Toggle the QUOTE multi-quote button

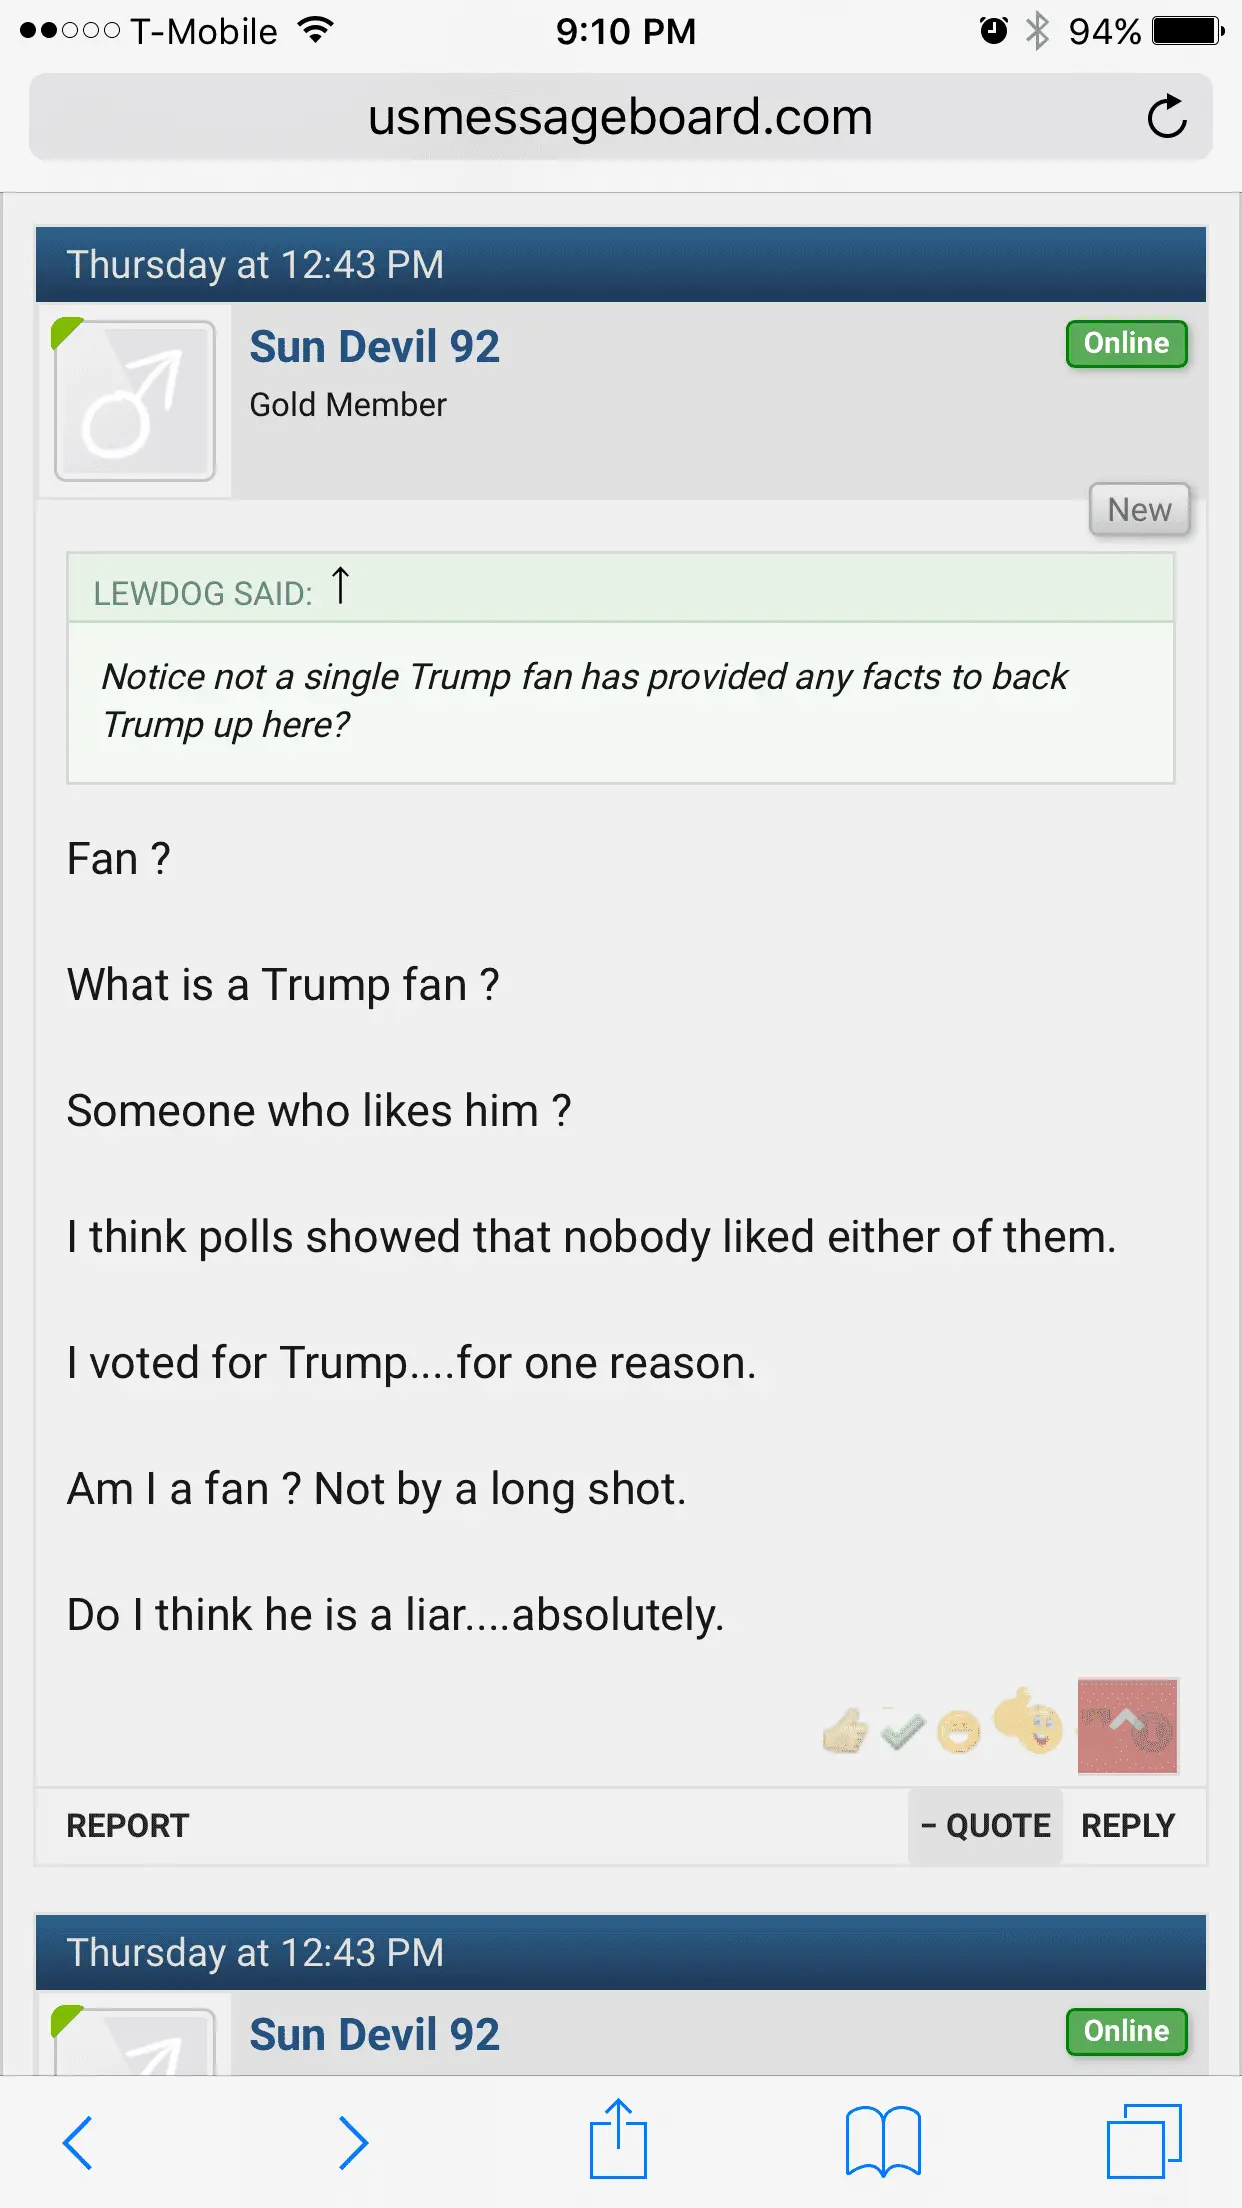click(985, 1826)
